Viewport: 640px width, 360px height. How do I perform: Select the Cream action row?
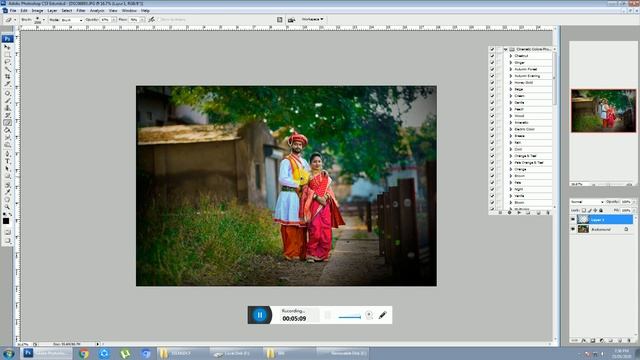[529, 96]
